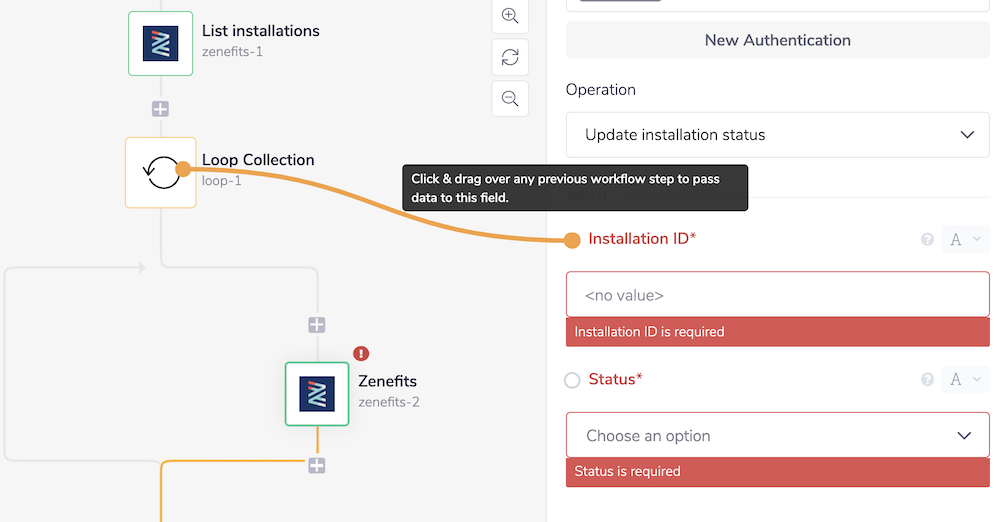This screenshot has width=1000, height=522.
Task: Change Status field type selector
Action: click(x=965, y=380)
